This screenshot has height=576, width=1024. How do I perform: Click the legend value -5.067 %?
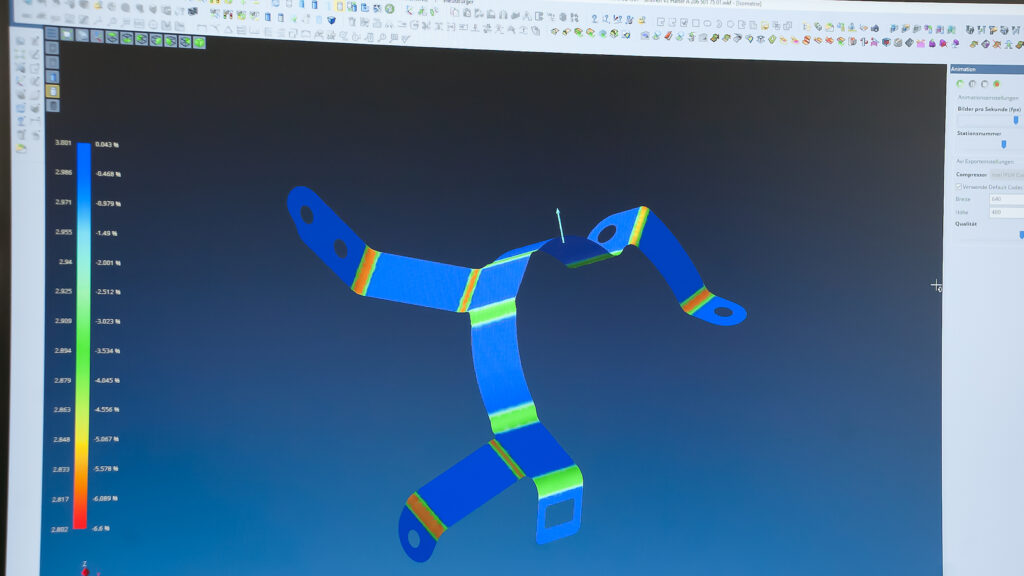pyautogui.click(x=106, y=440)
